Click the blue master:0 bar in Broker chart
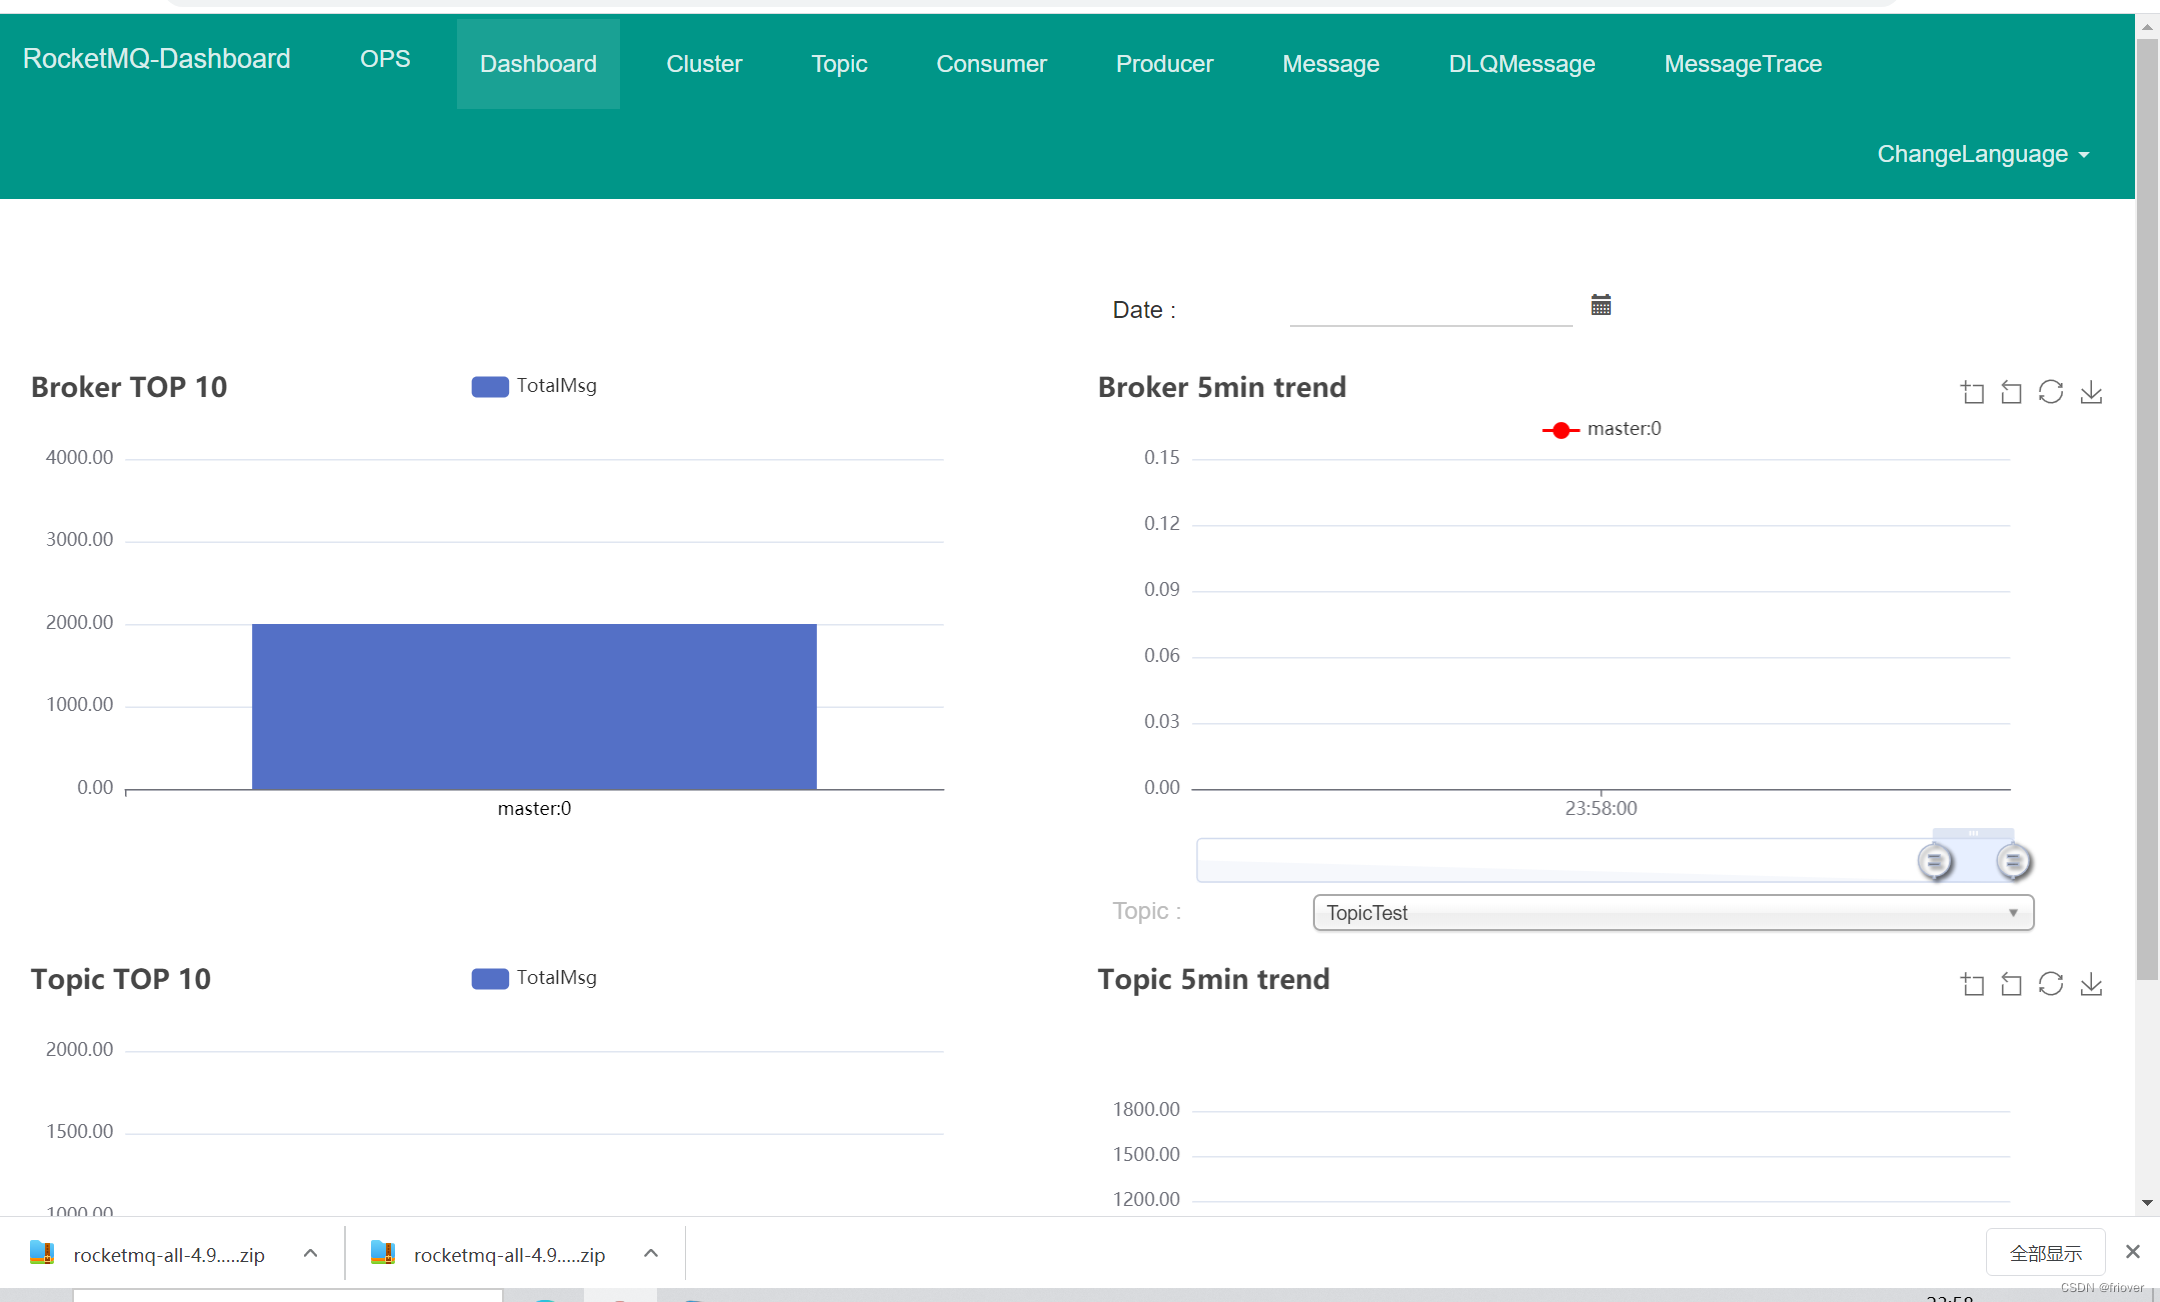2160x1302 pixels. [x=534, y=707]
